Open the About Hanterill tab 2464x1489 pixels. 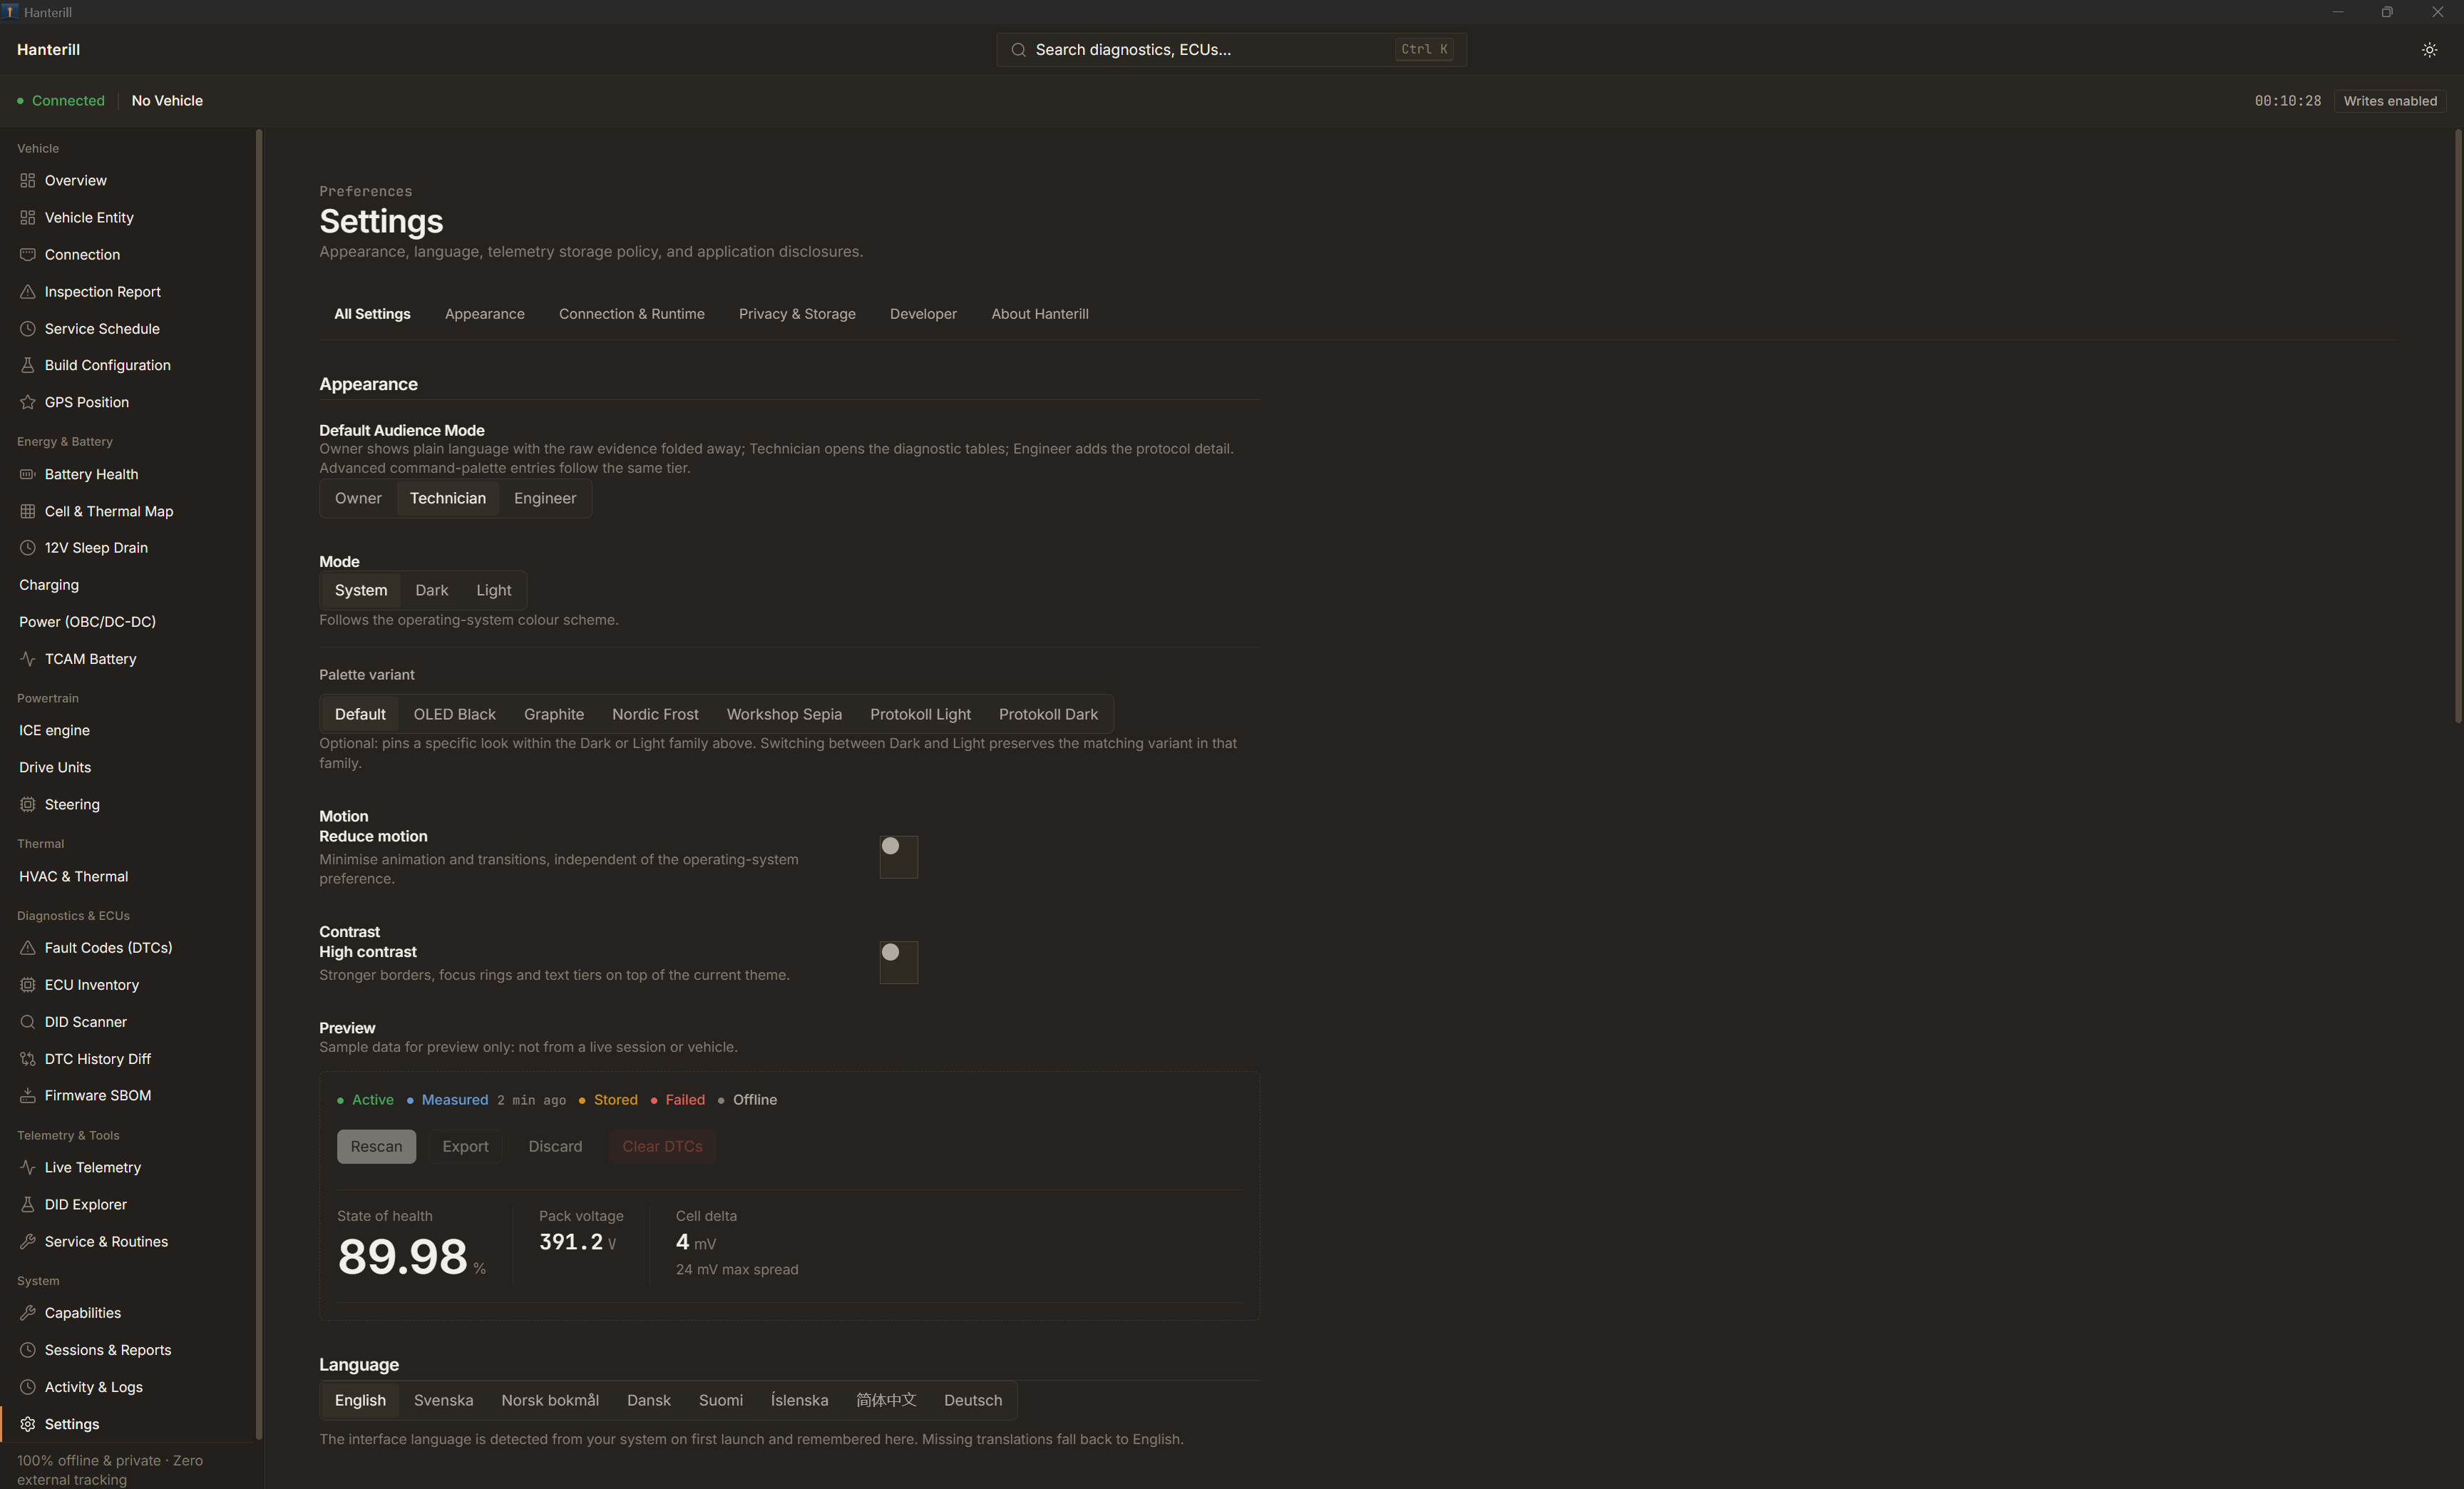pos(1039,314)
